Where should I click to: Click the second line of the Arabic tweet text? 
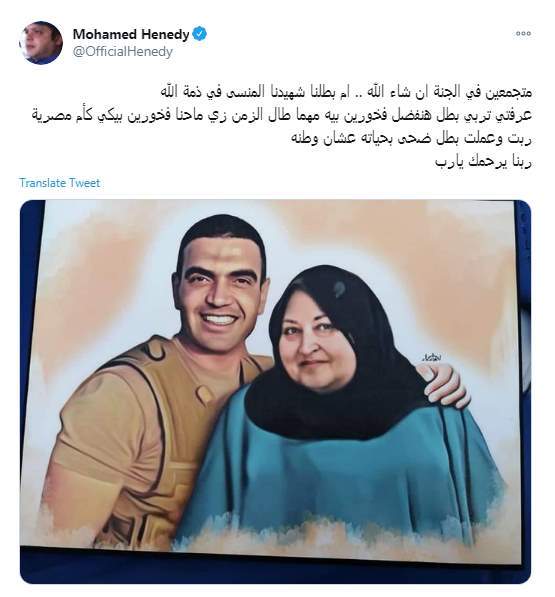tap(281, 115)
